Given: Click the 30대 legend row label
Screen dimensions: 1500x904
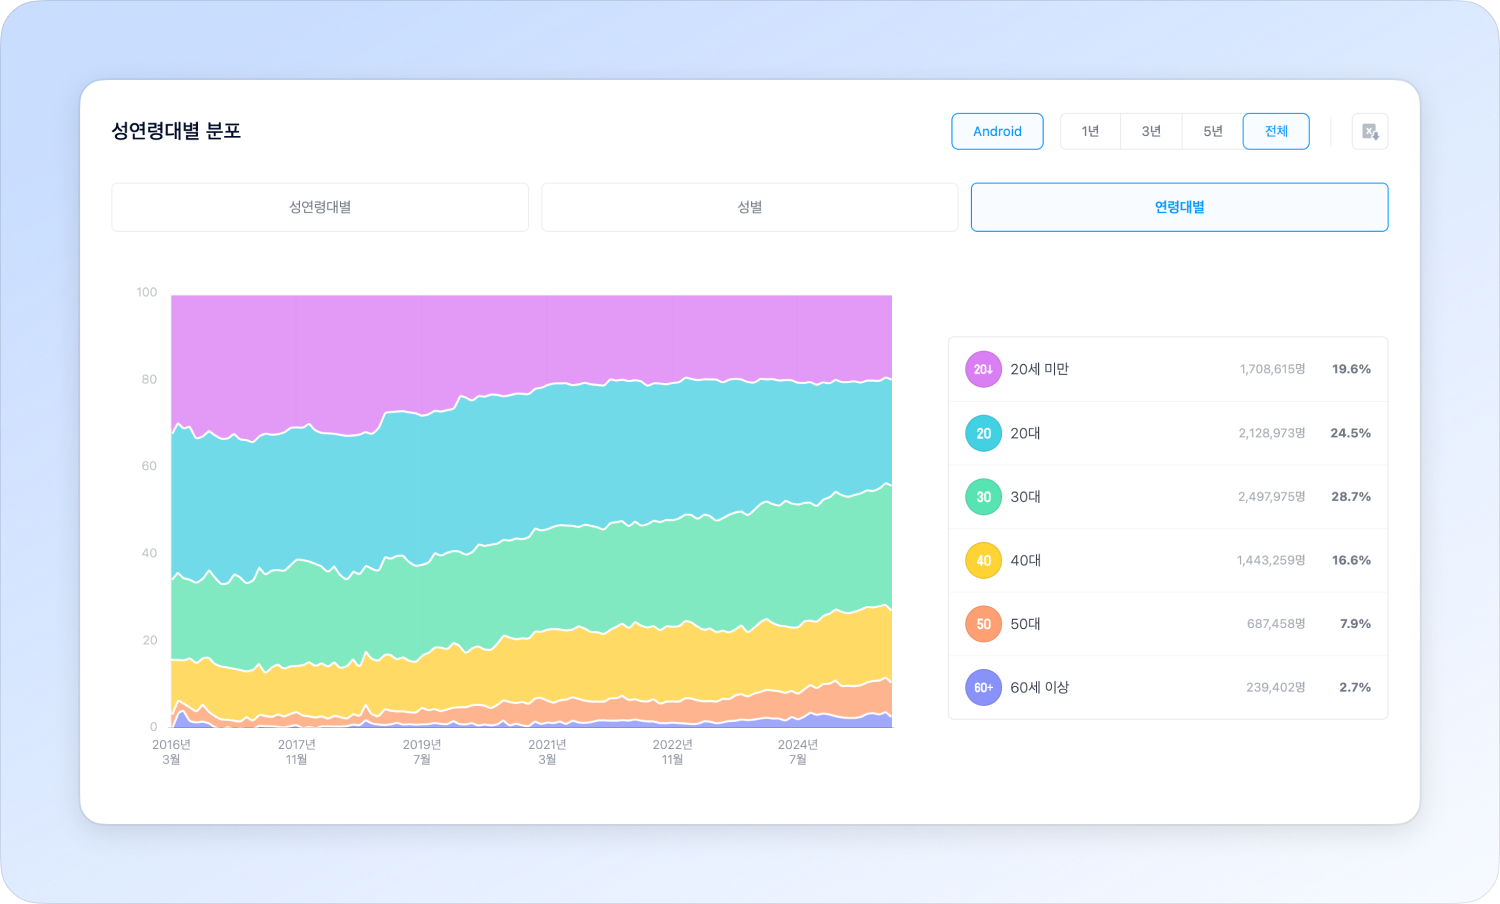Looking at the screenshot, I should pyautogui.click(x=1025, y=497).
